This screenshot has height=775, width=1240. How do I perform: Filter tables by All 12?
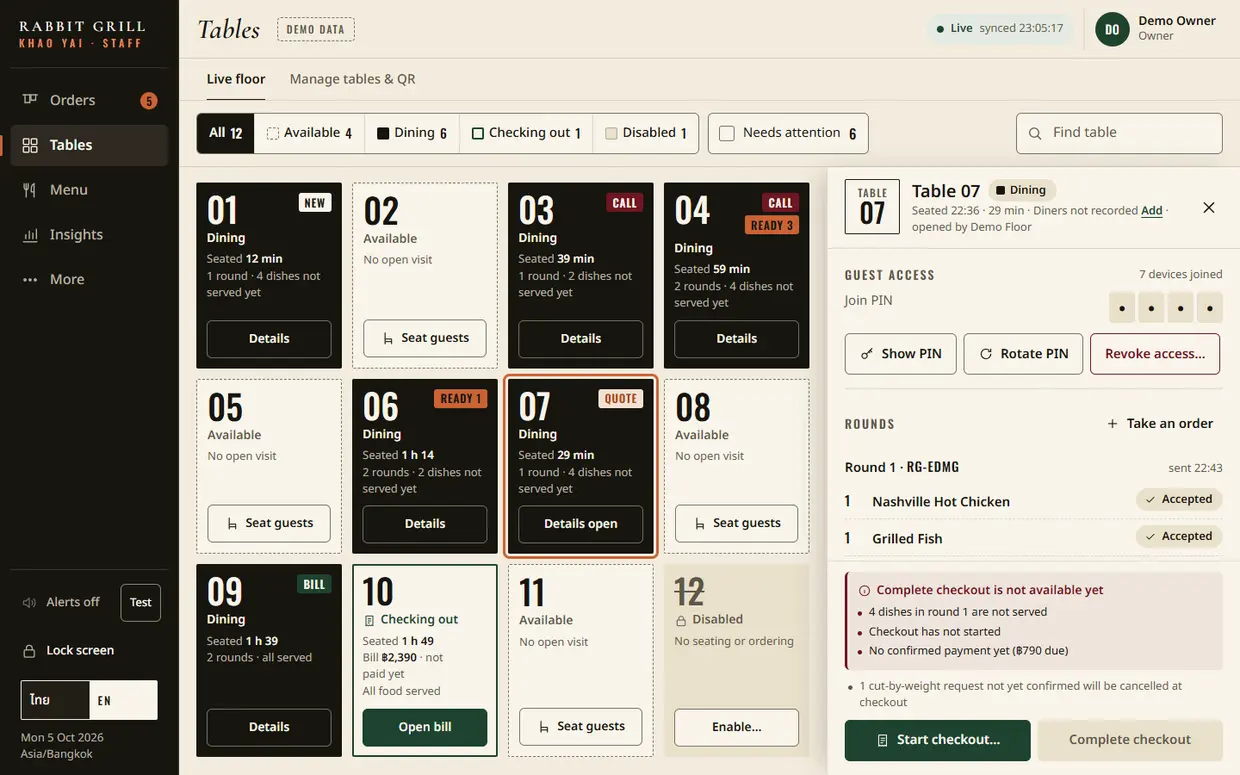[x=225, y=133]
